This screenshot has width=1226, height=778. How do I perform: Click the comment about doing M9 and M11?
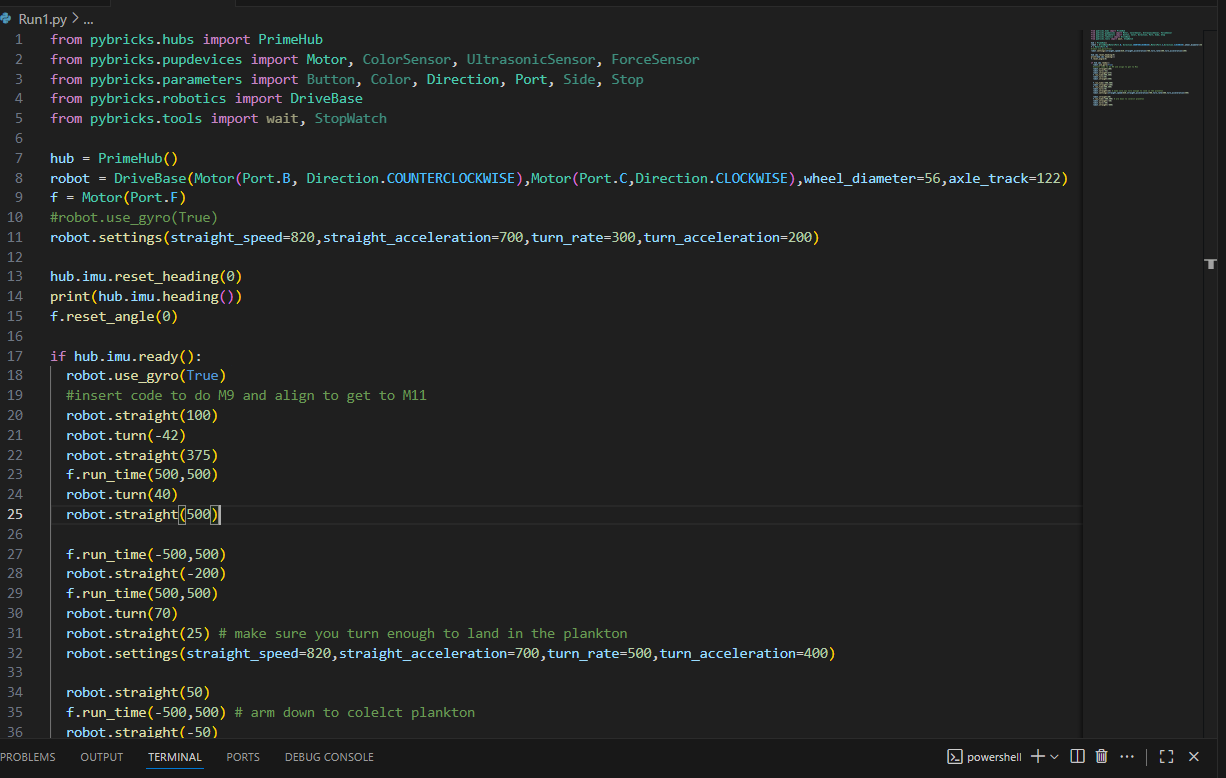pyautogui.click(x=246, y=395)
